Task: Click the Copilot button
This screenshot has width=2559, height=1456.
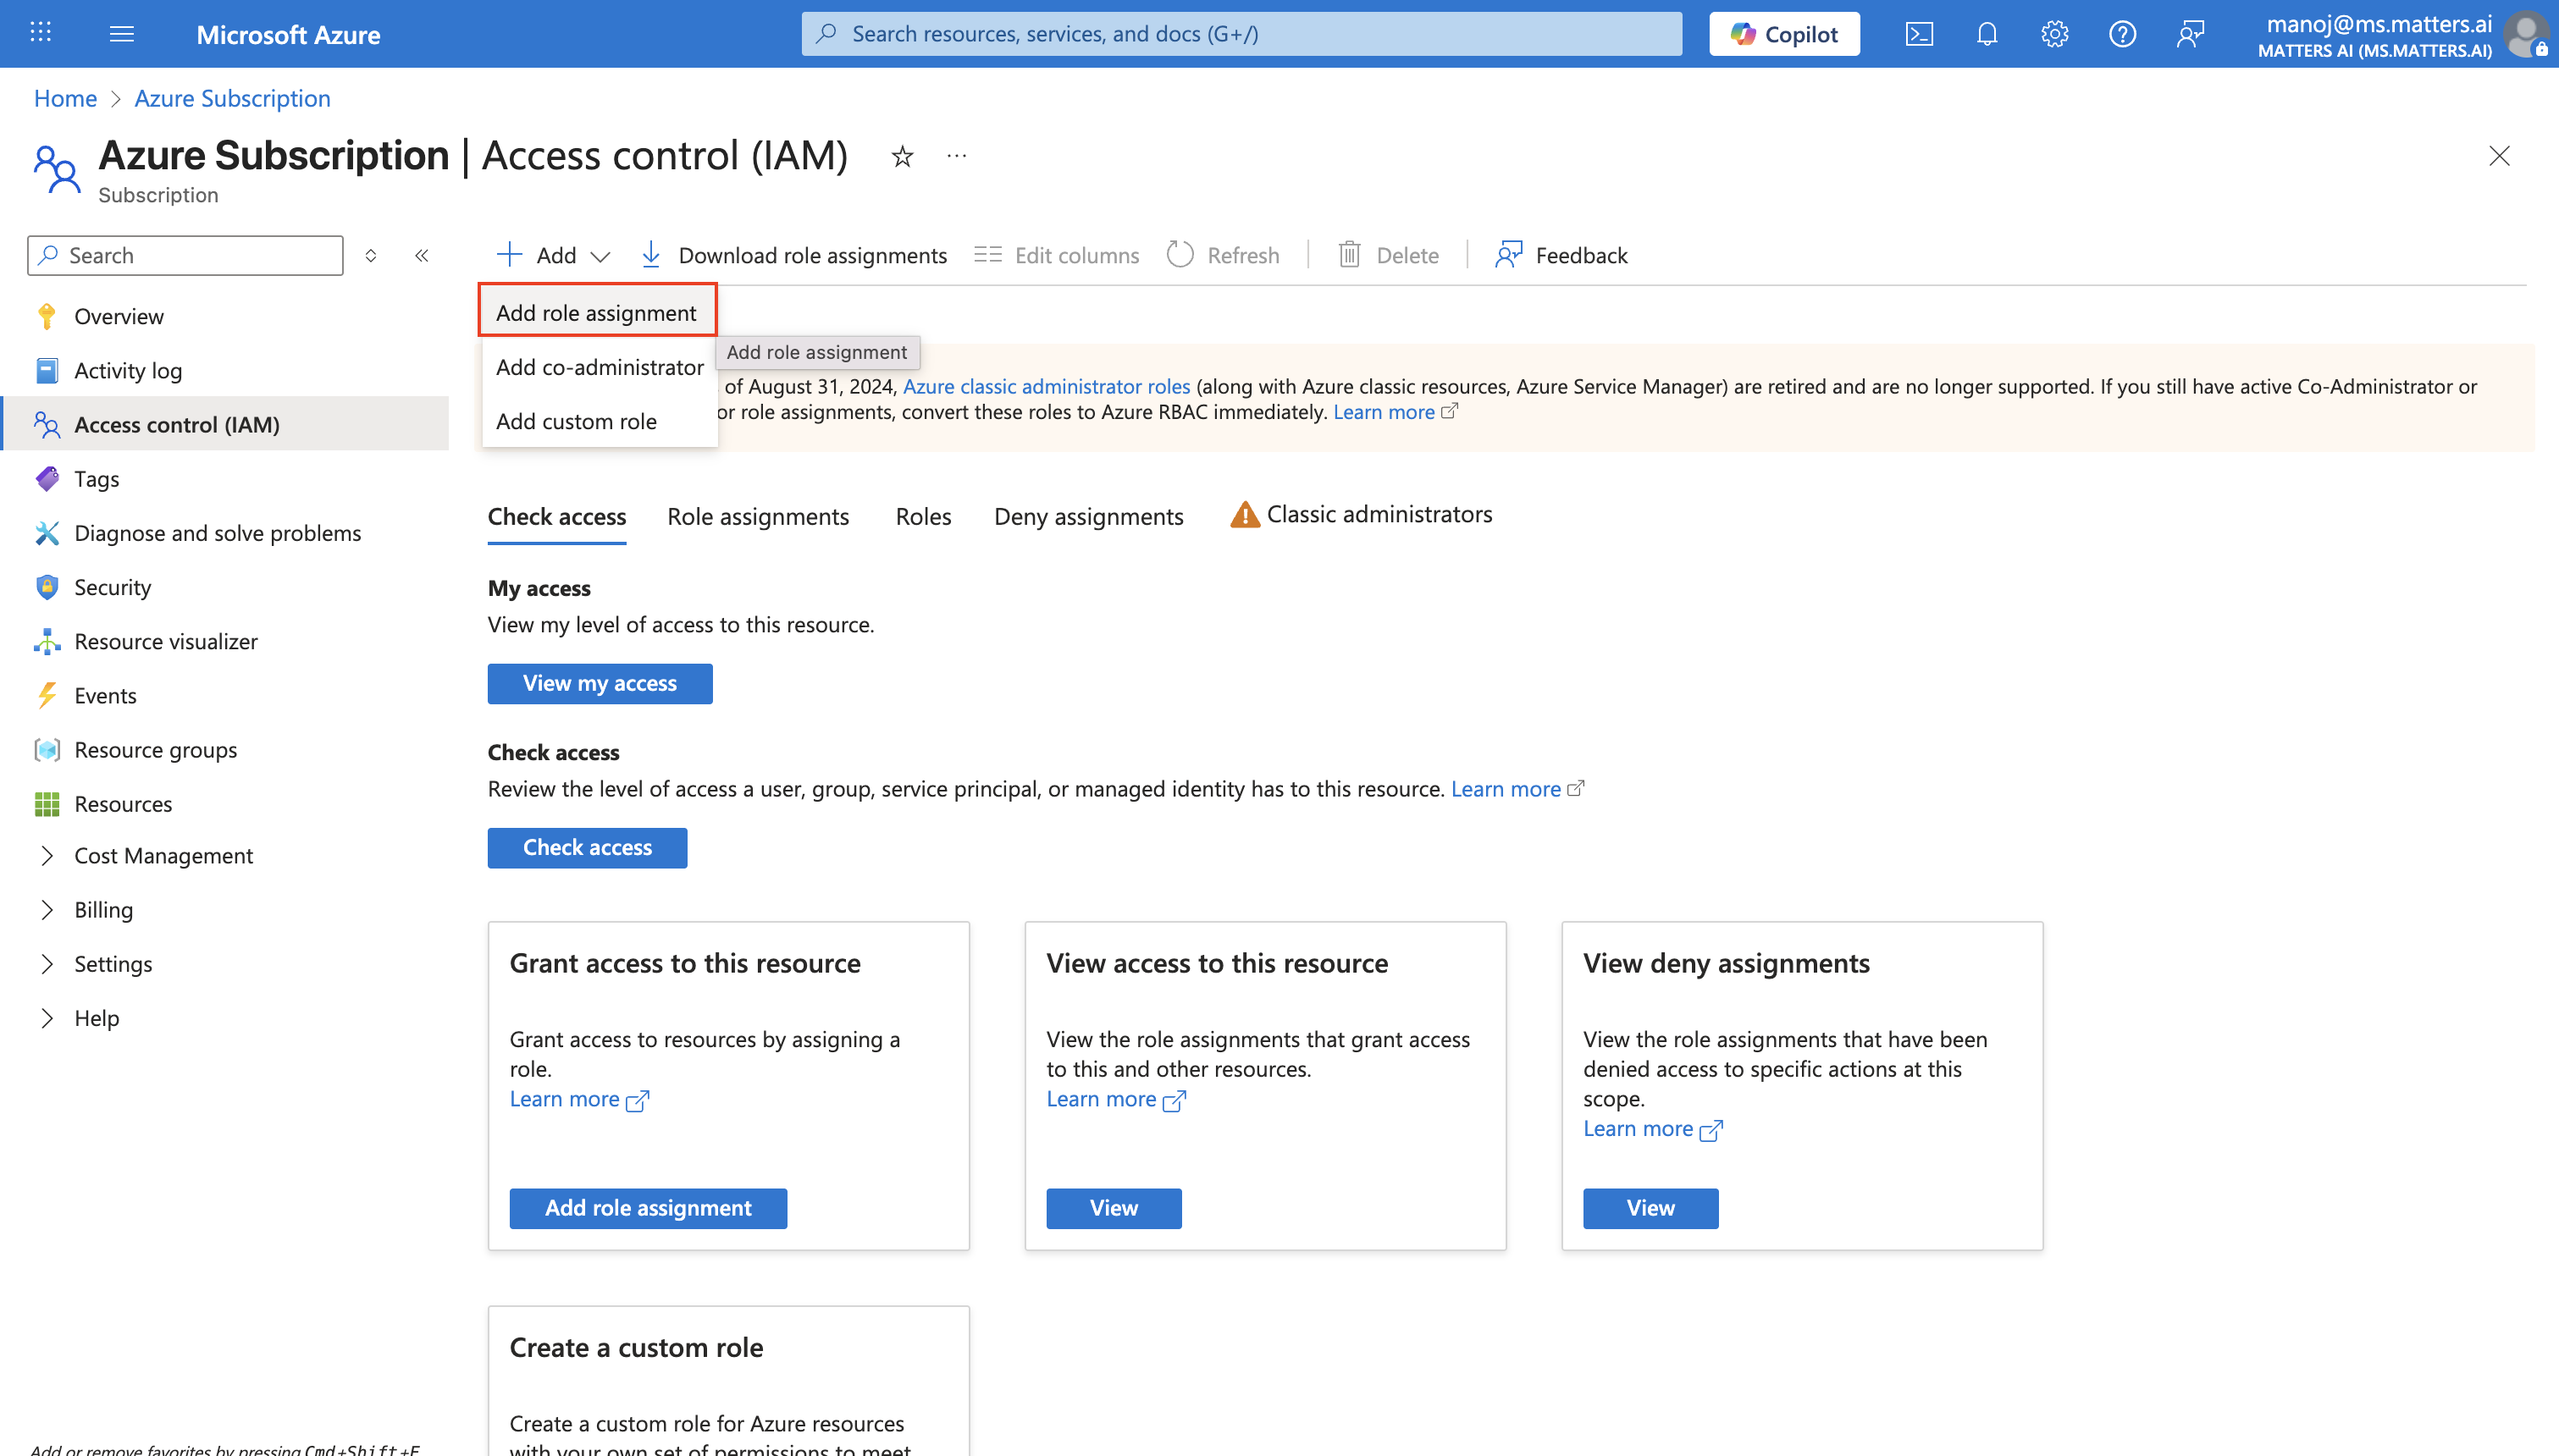Action: (1784, 34)
